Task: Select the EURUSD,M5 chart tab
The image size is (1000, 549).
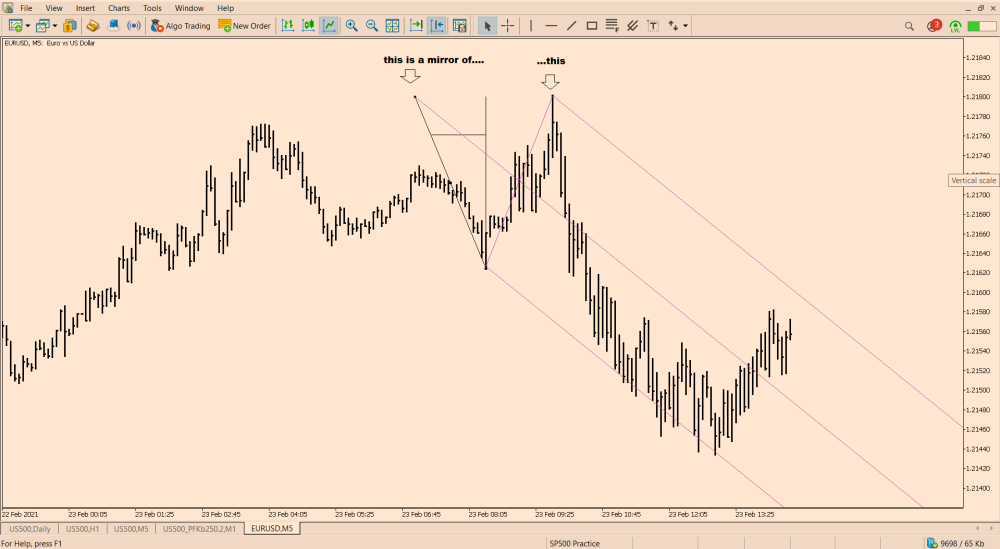Action: coord(272,529)
